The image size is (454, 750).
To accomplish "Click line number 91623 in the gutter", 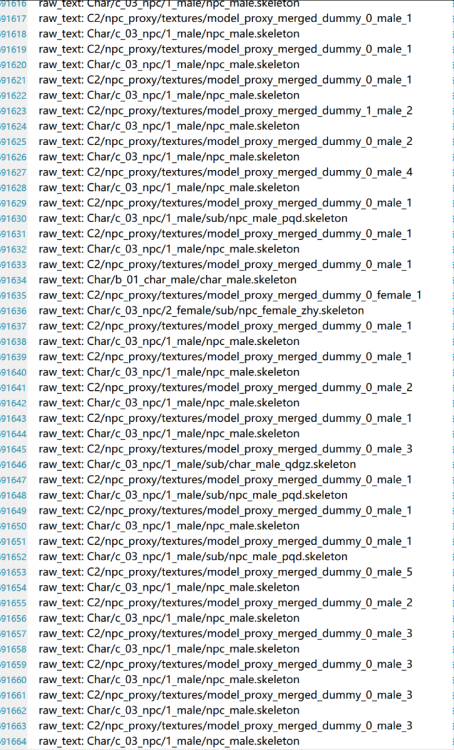I will (x=13, y=111).
